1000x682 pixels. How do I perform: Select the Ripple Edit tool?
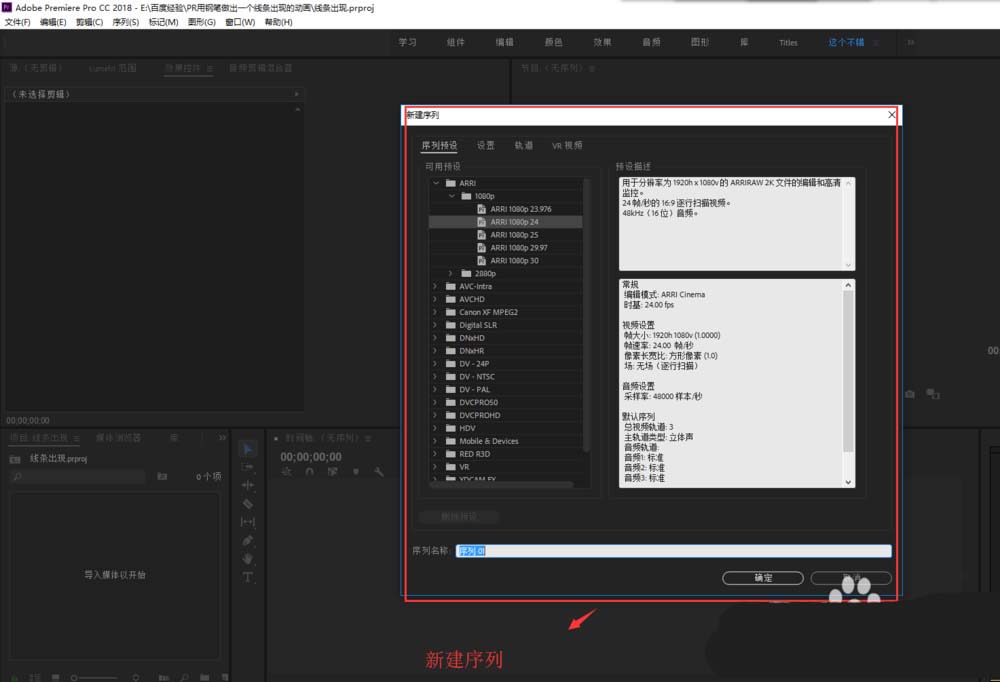247,485
